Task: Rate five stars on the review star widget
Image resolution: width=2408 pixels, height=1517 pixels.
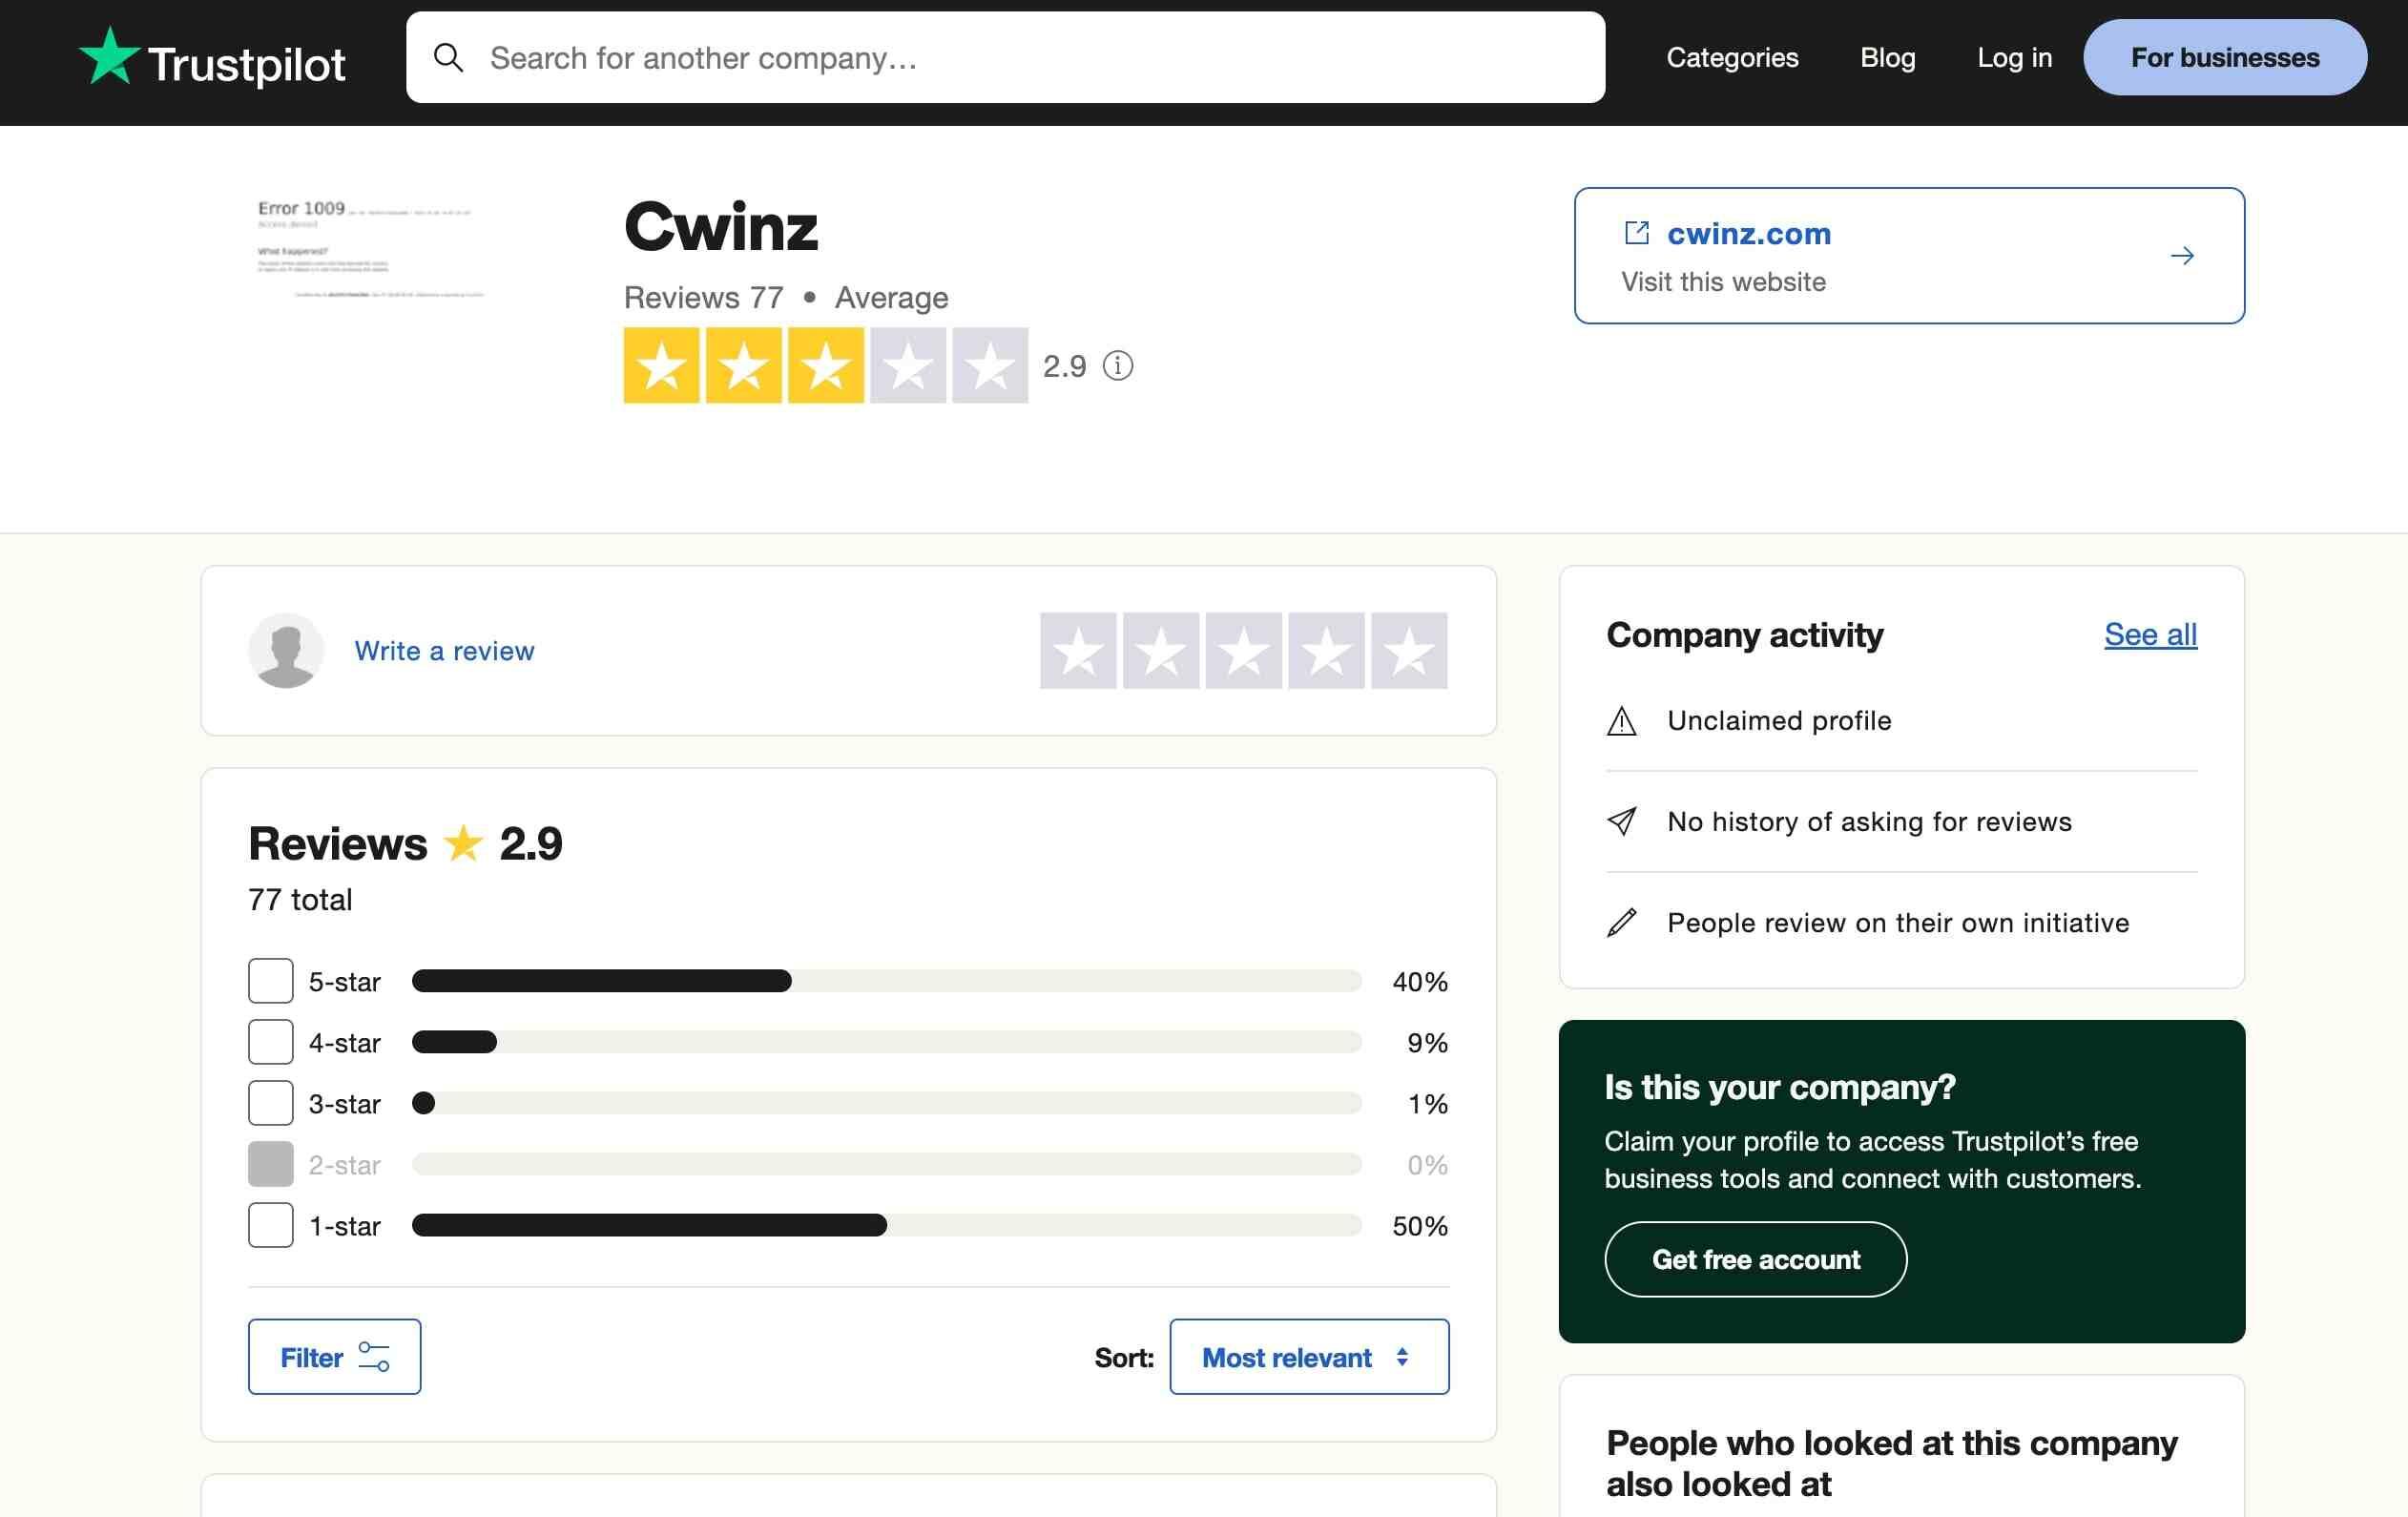Action: point(1409,650)
